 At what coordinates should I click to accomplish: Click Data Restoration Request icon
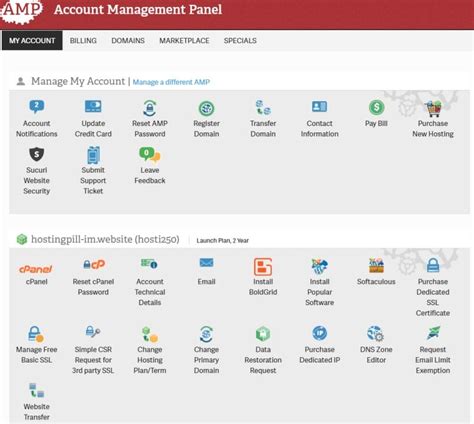pyautogui.click(x=263, y=334)
